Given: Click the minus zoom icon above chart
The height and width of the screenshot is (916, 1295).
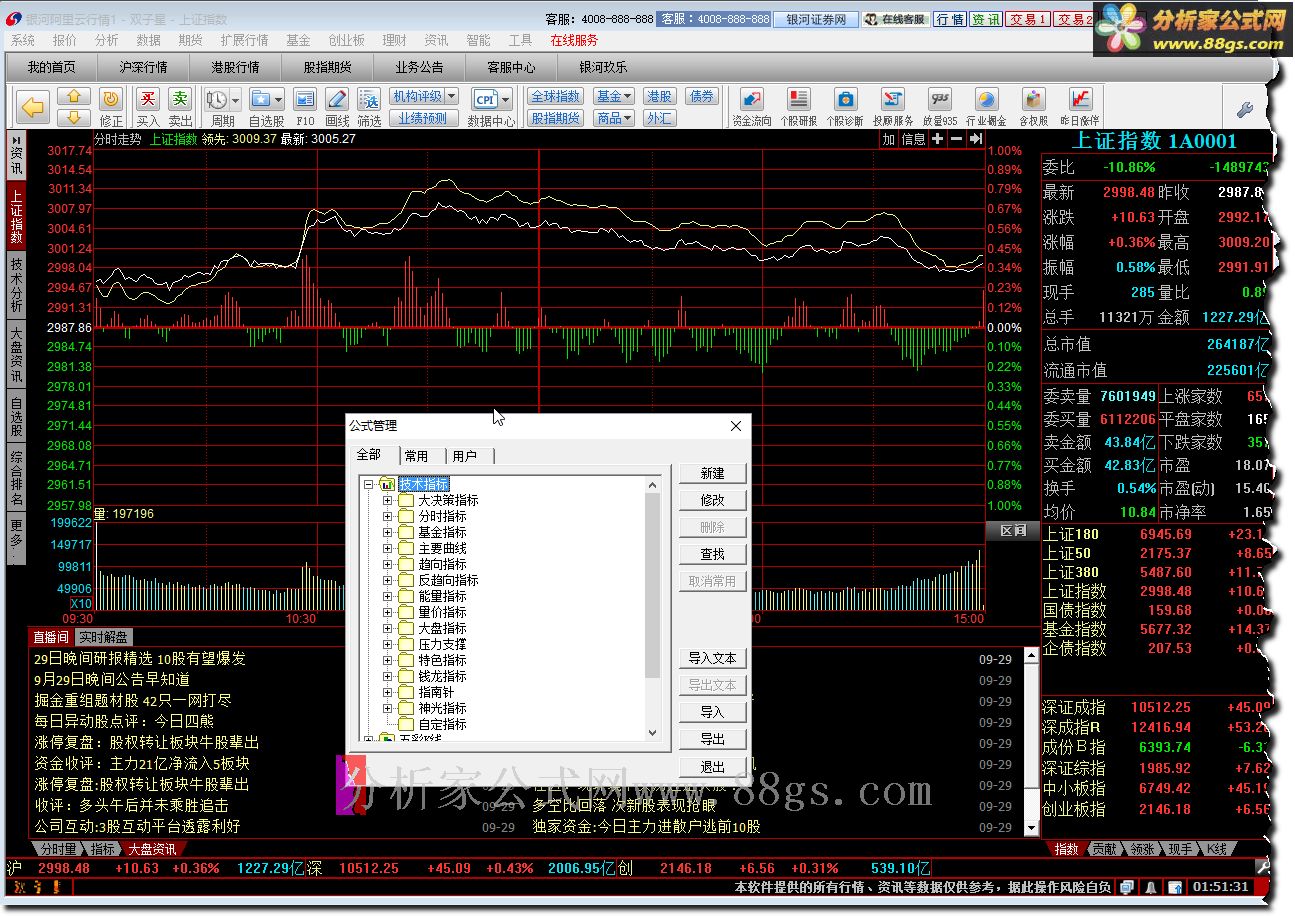Looking at the screenshot, I should click(957, 140).
